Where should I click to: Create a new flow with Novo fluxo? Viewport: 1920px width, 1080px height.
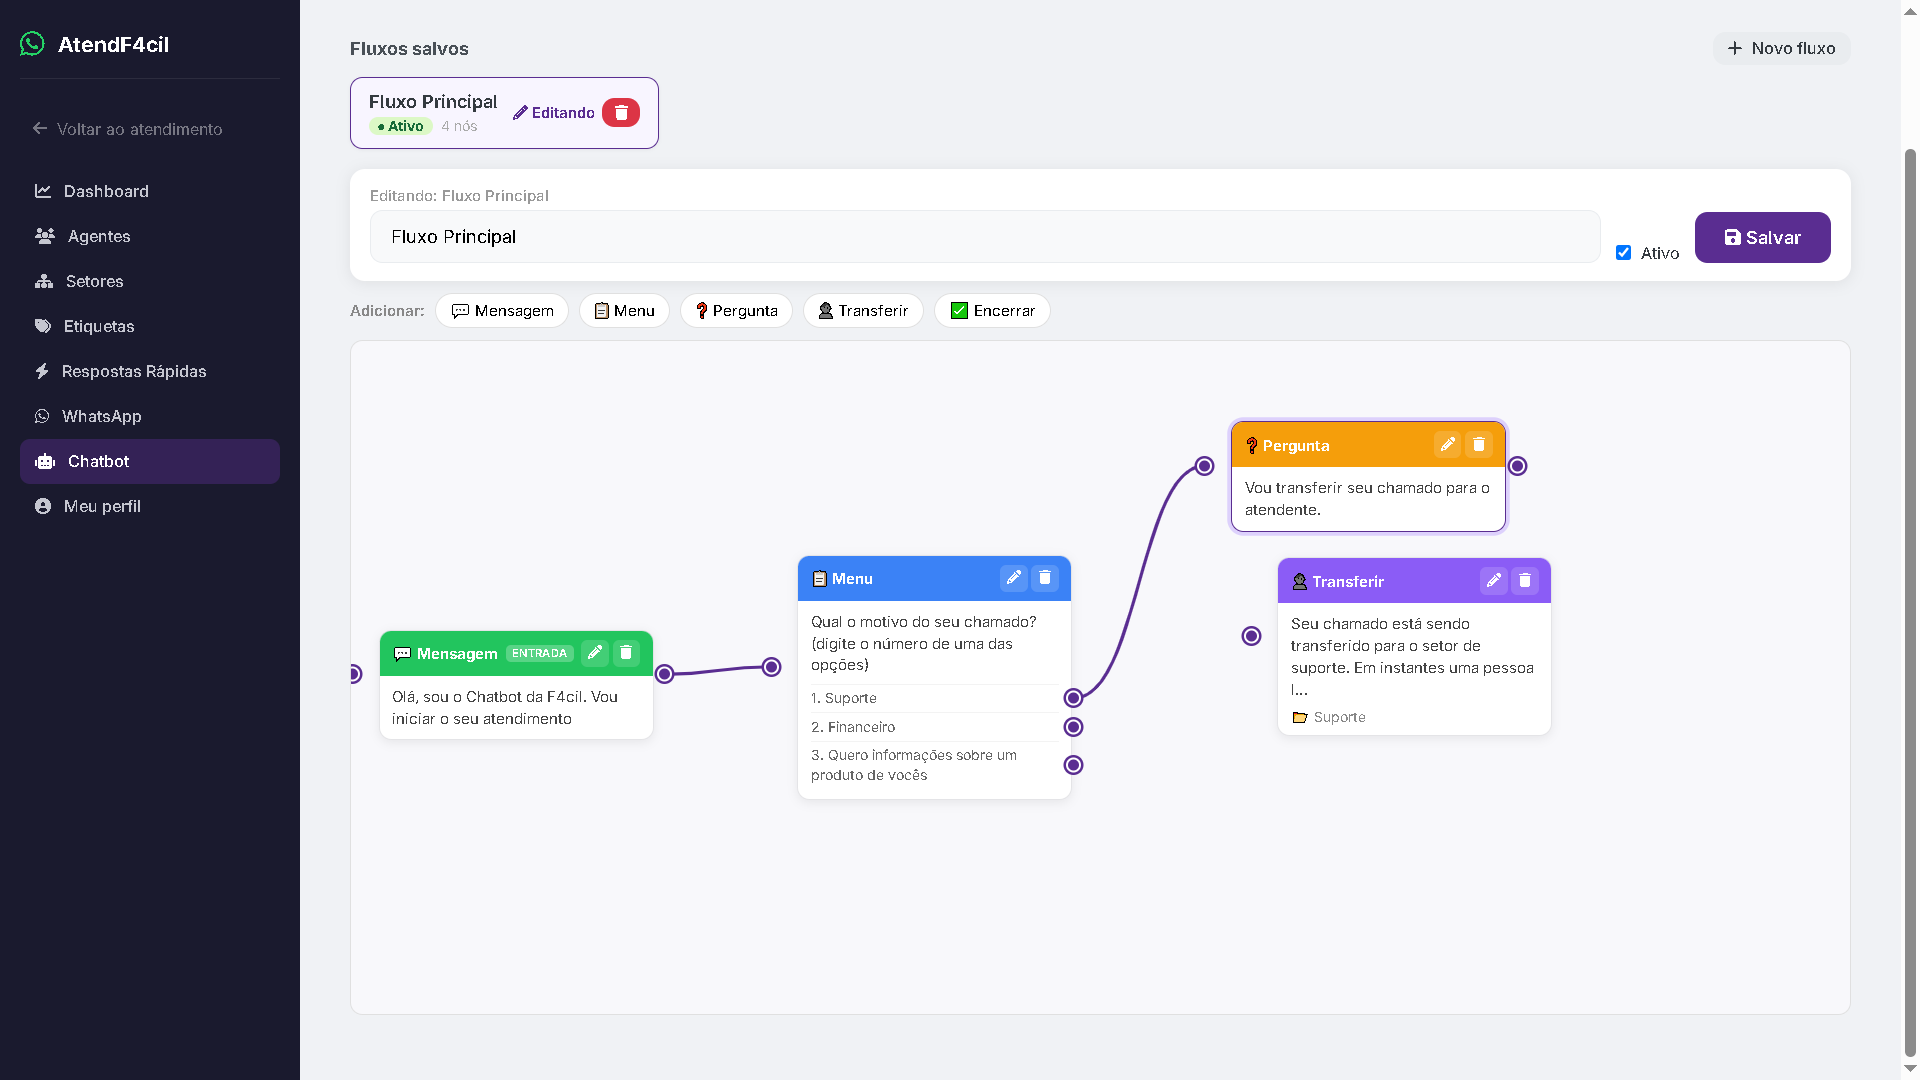coord(1781,48)
